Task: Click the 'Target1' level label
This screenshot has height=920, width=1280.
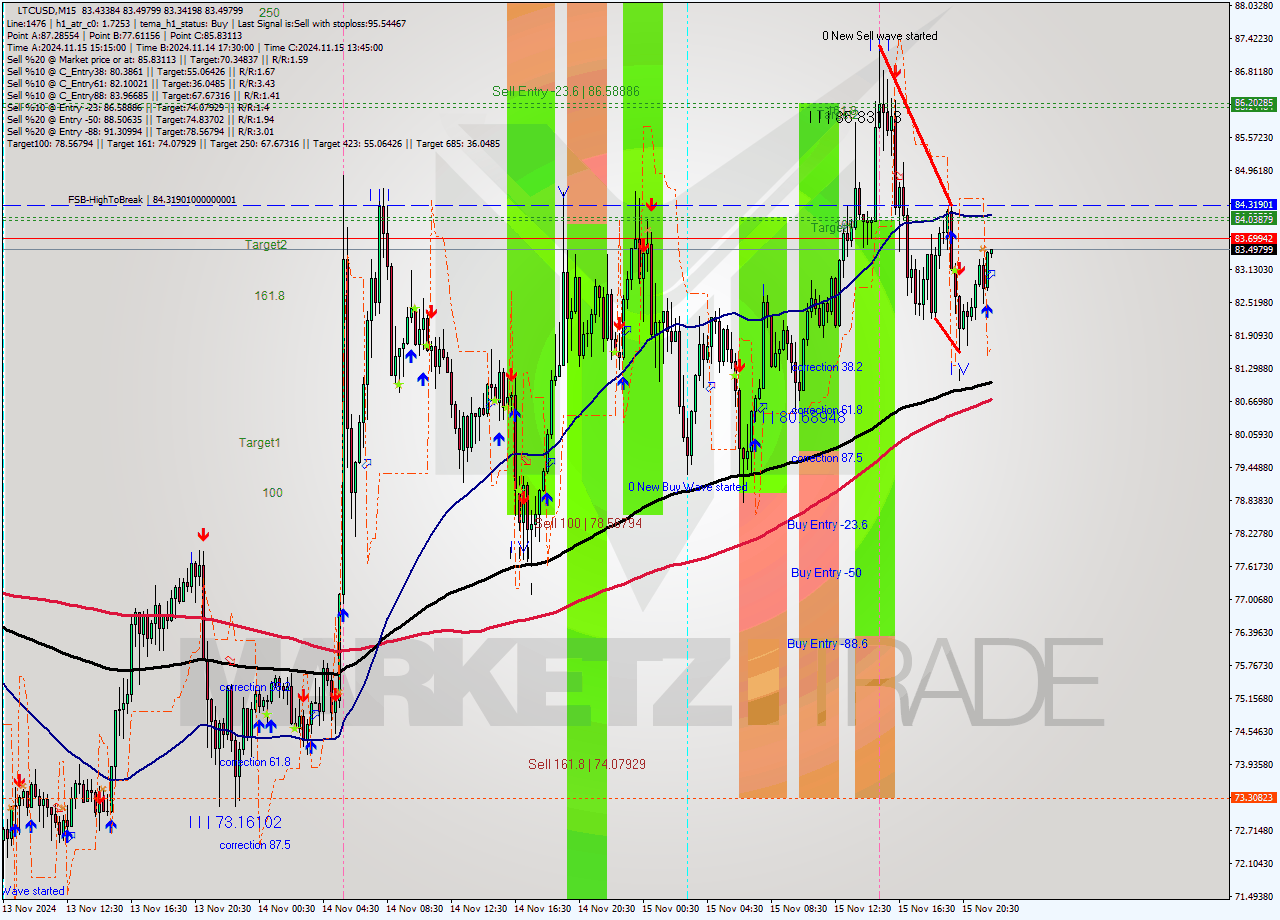Action: tap(259, 442)
